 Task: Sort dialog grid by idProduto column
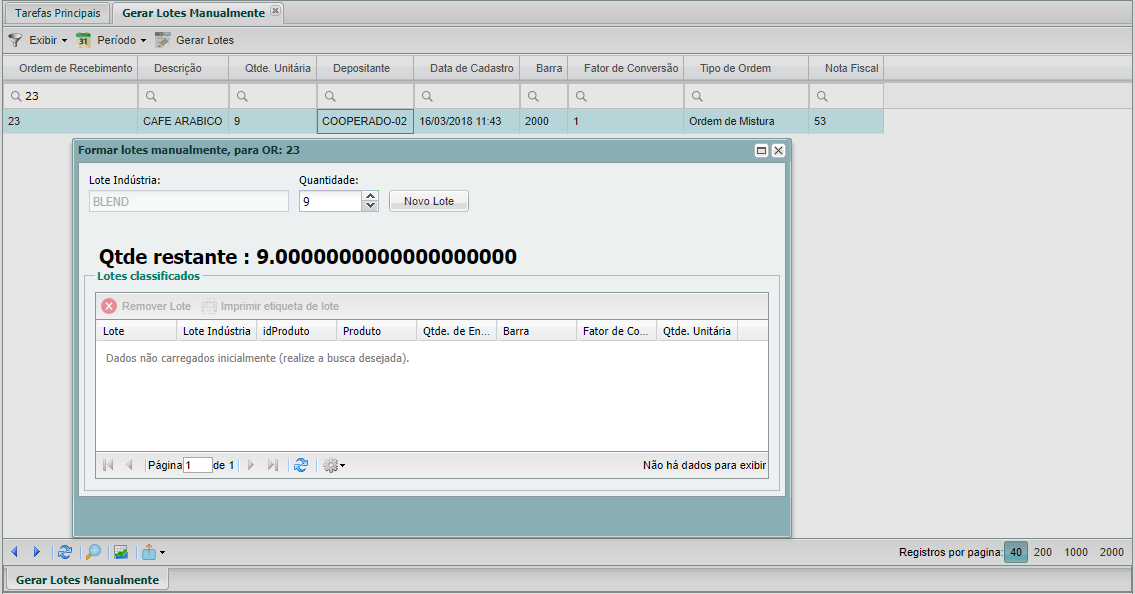[296, 331]
